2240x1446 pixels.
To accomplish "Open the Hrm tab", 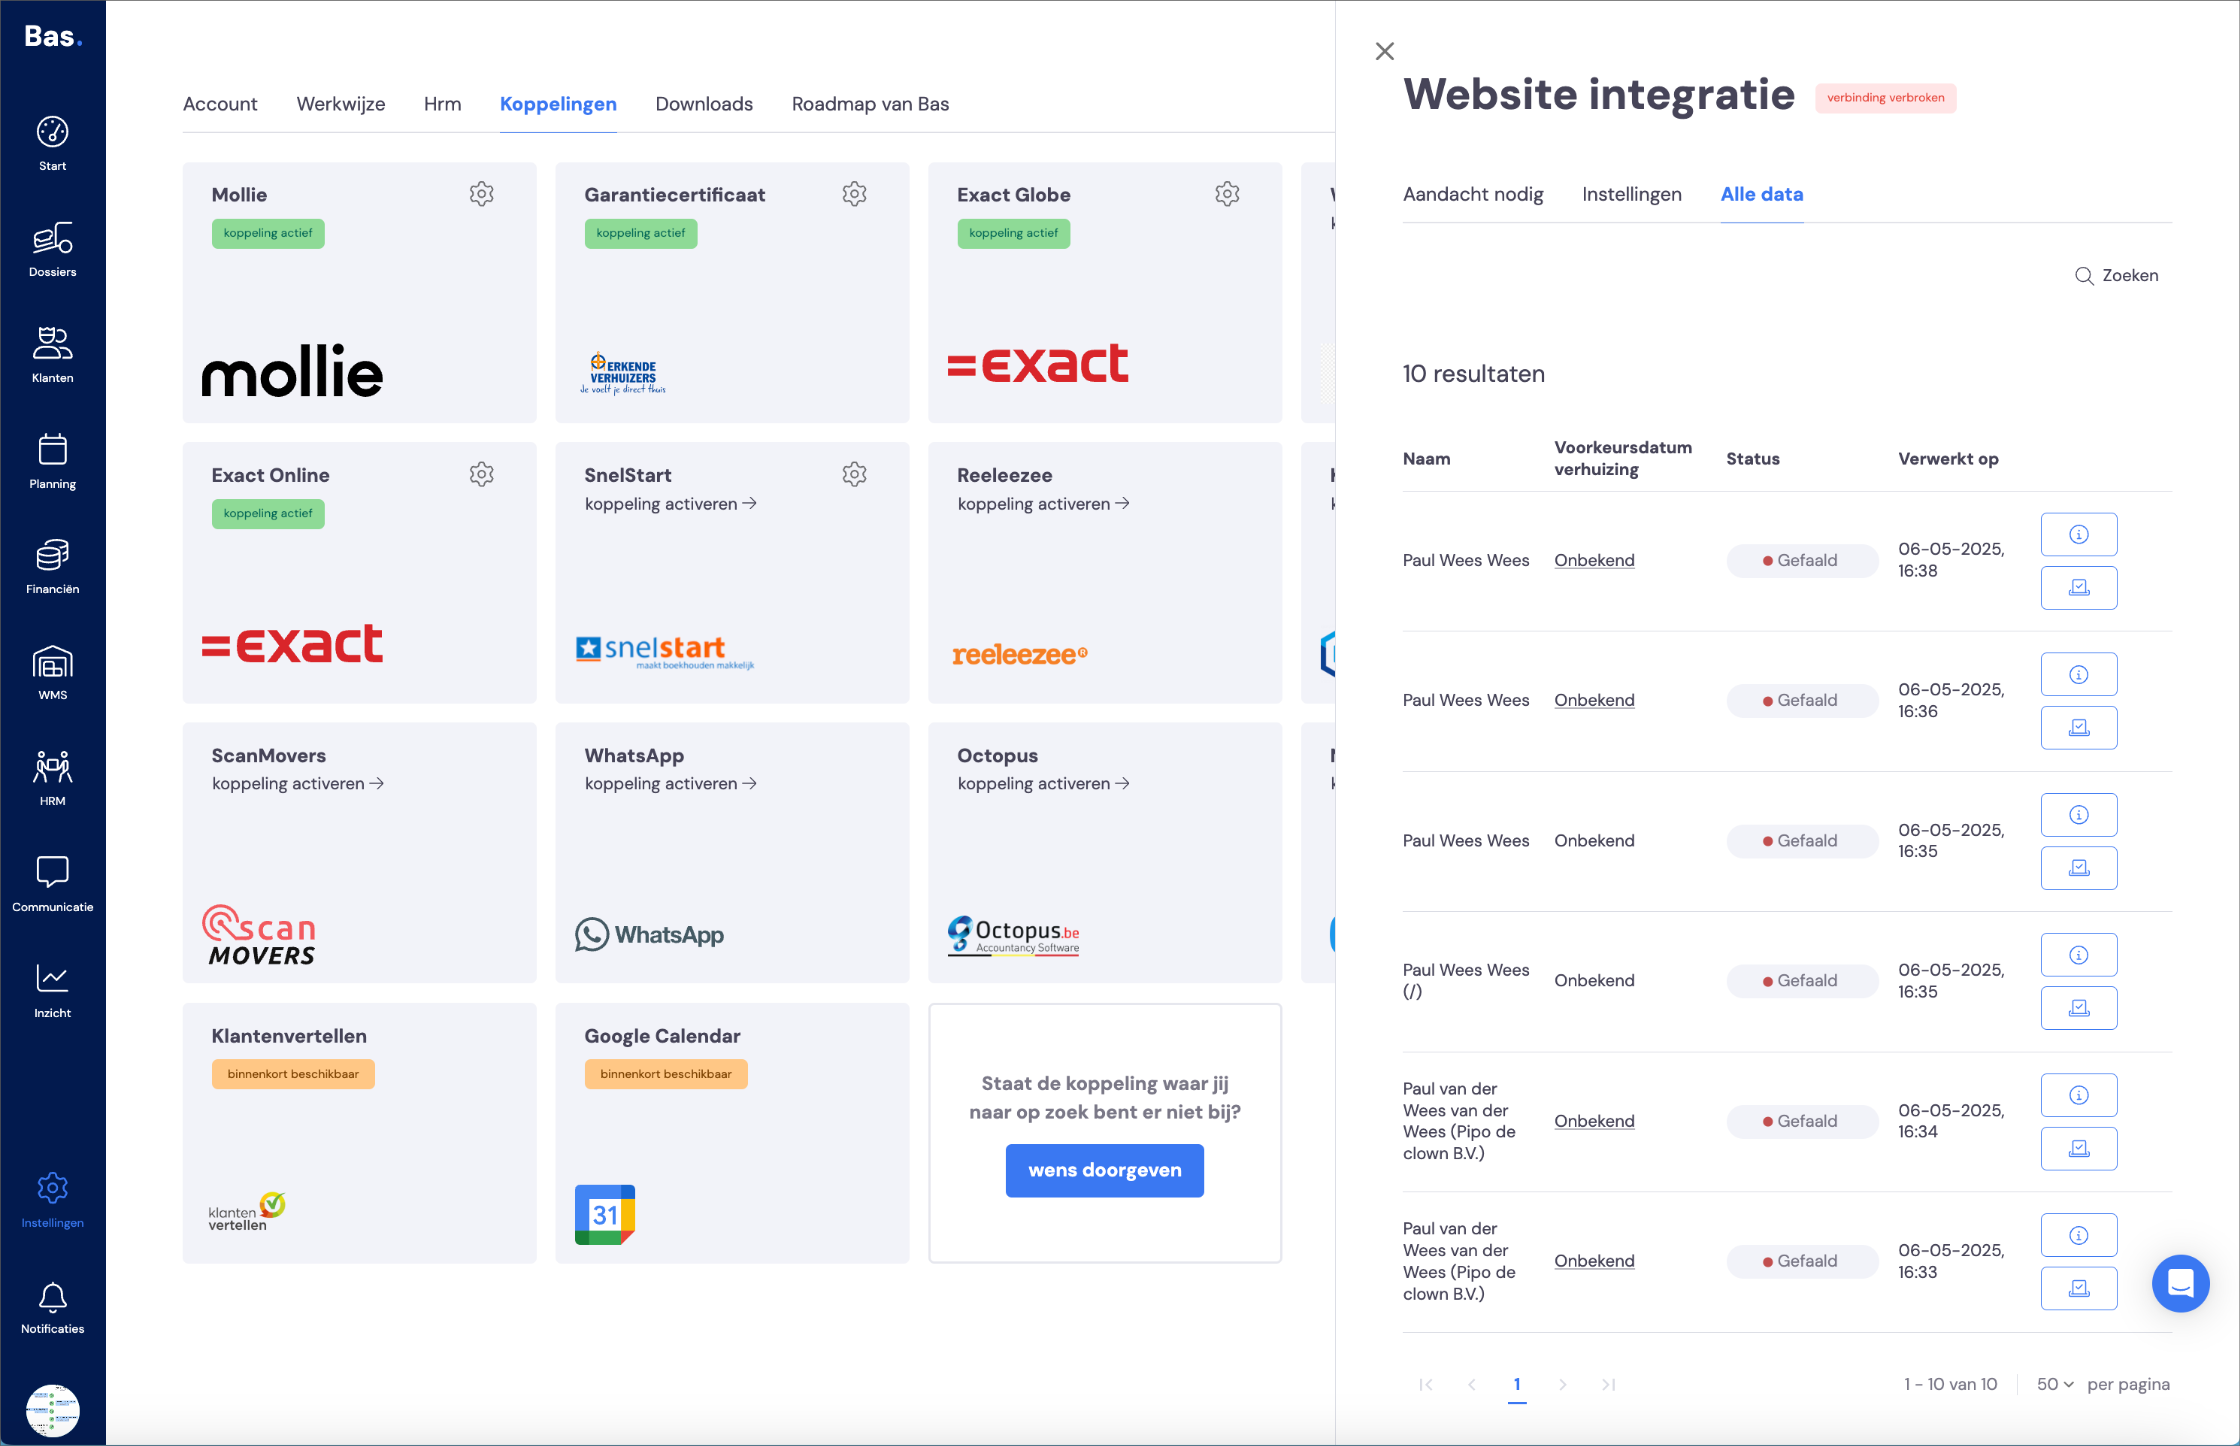I will (x=442, y=104).
